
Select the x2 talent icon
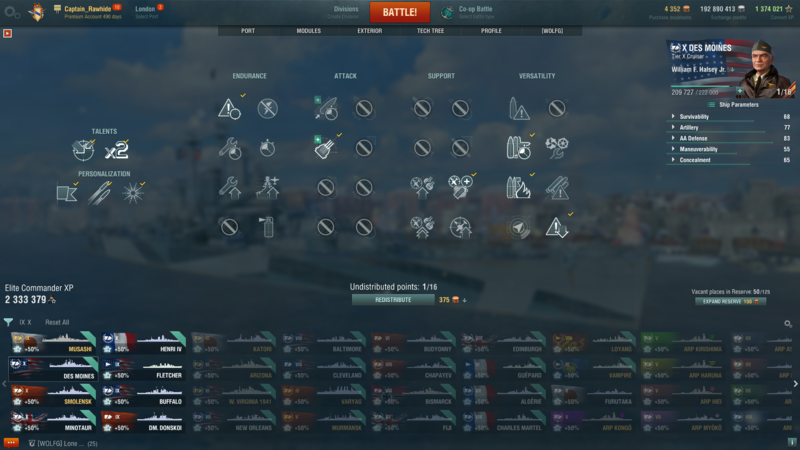click(x=116, y=151)
